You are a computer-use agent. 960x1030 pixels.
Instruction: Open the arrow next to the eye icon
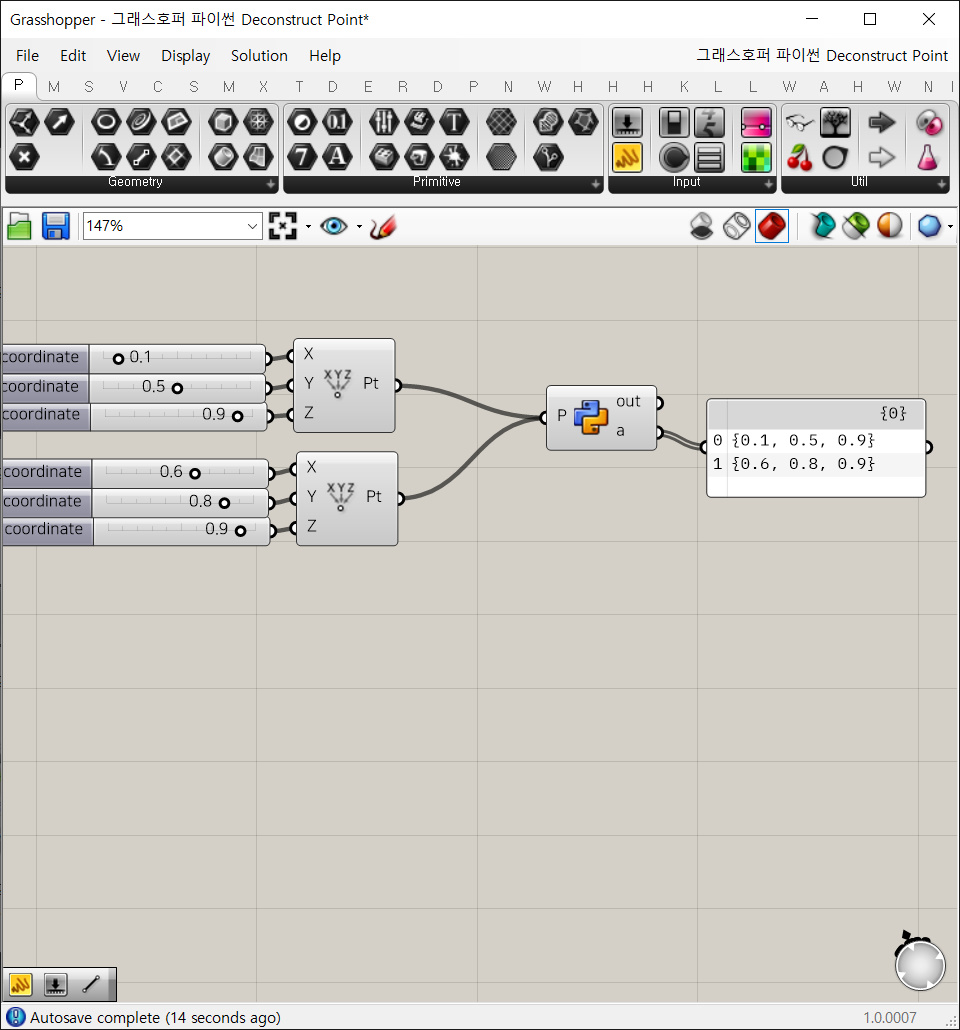[359, 227]
